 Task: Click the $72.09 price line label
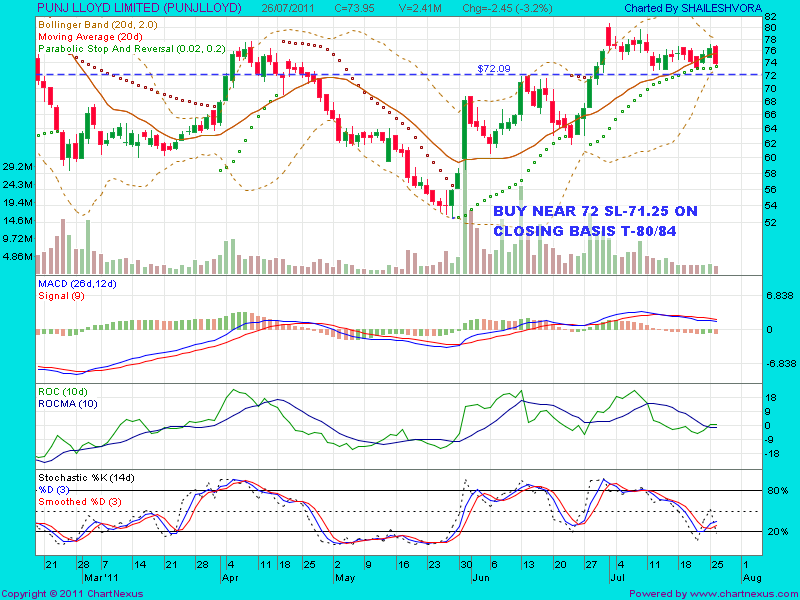tap(492, 68)
